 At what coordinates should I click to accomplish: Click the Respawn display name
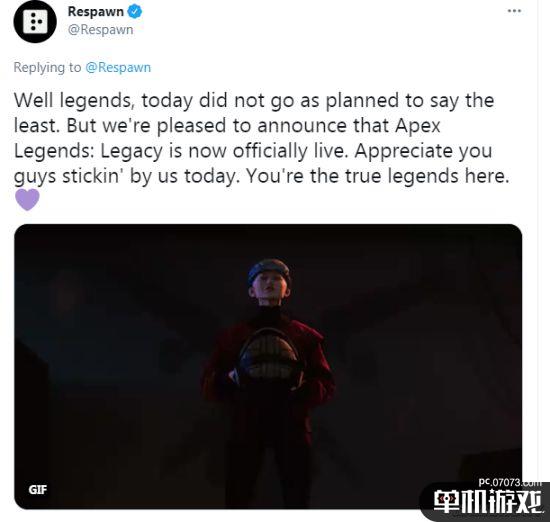click(95, 11)
